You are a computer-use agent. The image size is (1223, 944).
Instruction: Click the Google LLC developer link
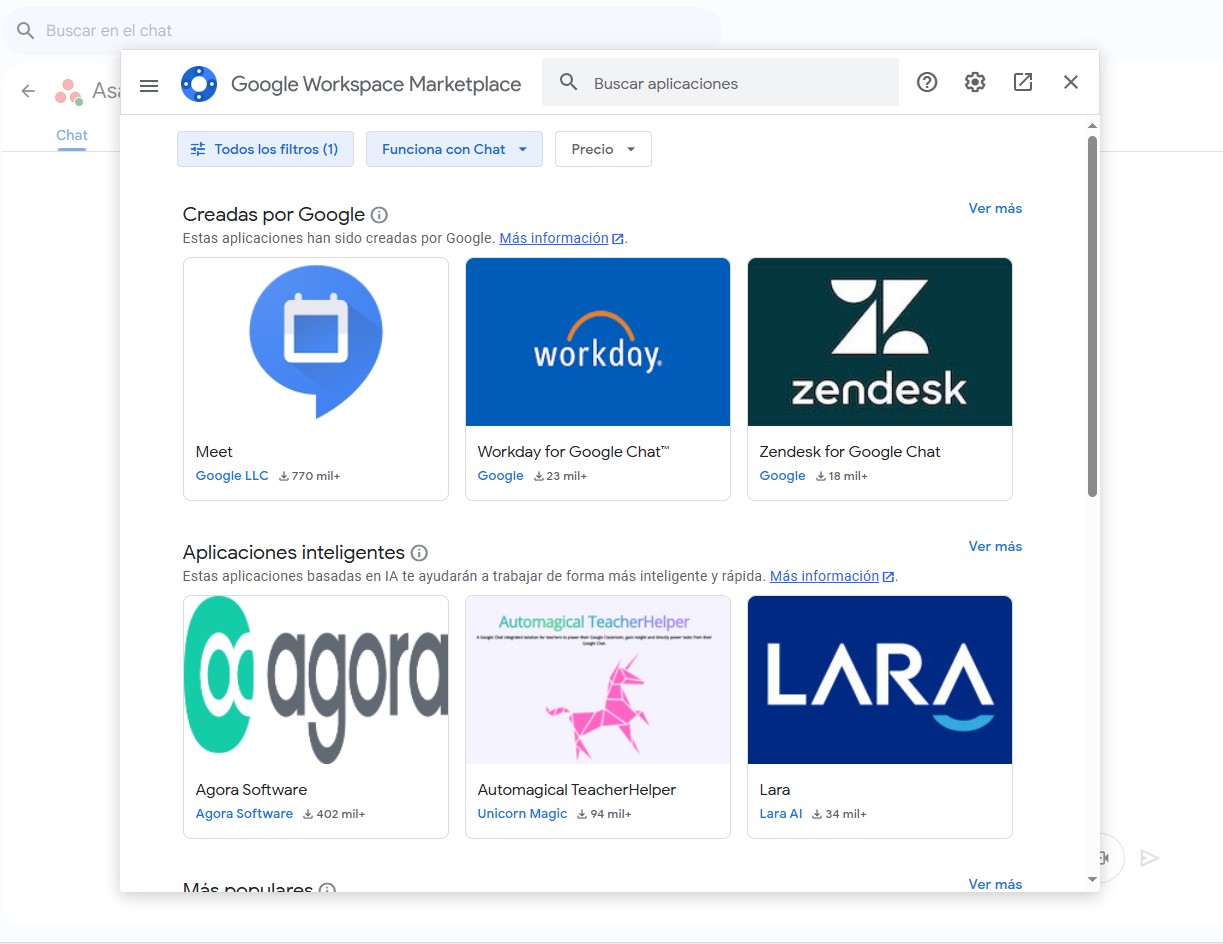click(232, 476)
